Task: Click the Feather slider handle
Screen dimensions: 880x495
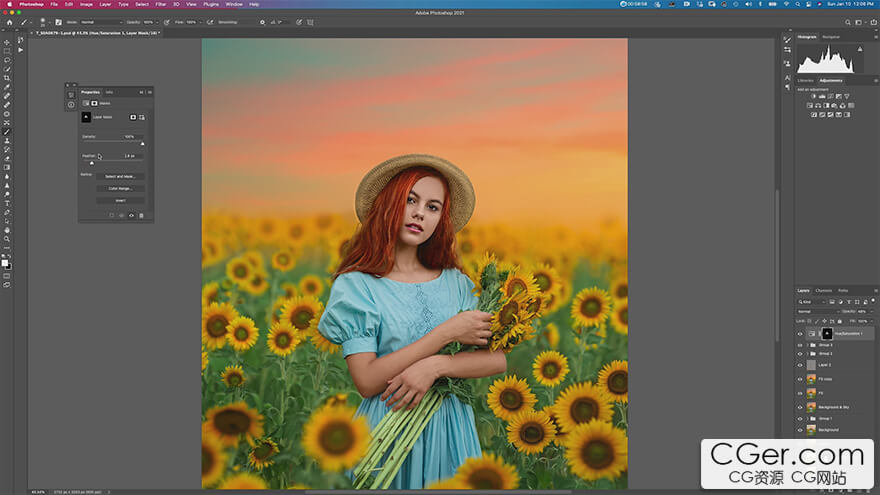Action: (x=92, y=162)
